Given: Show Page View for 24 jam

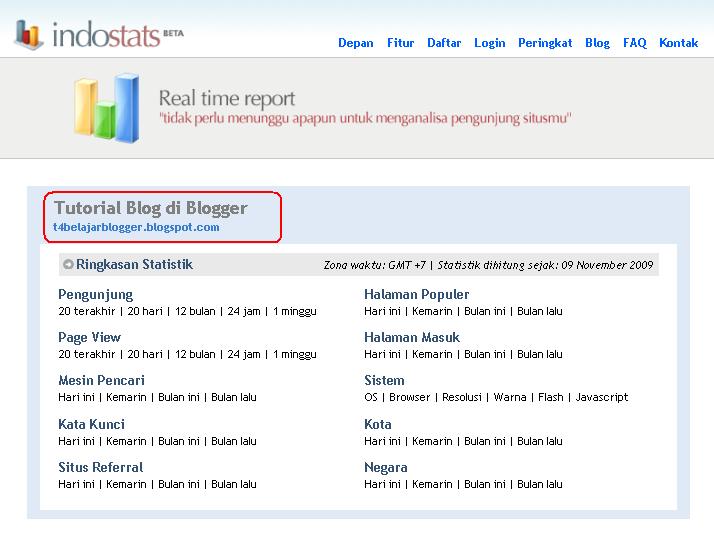Looking at the screenshot, I should [x=244, y=354].
